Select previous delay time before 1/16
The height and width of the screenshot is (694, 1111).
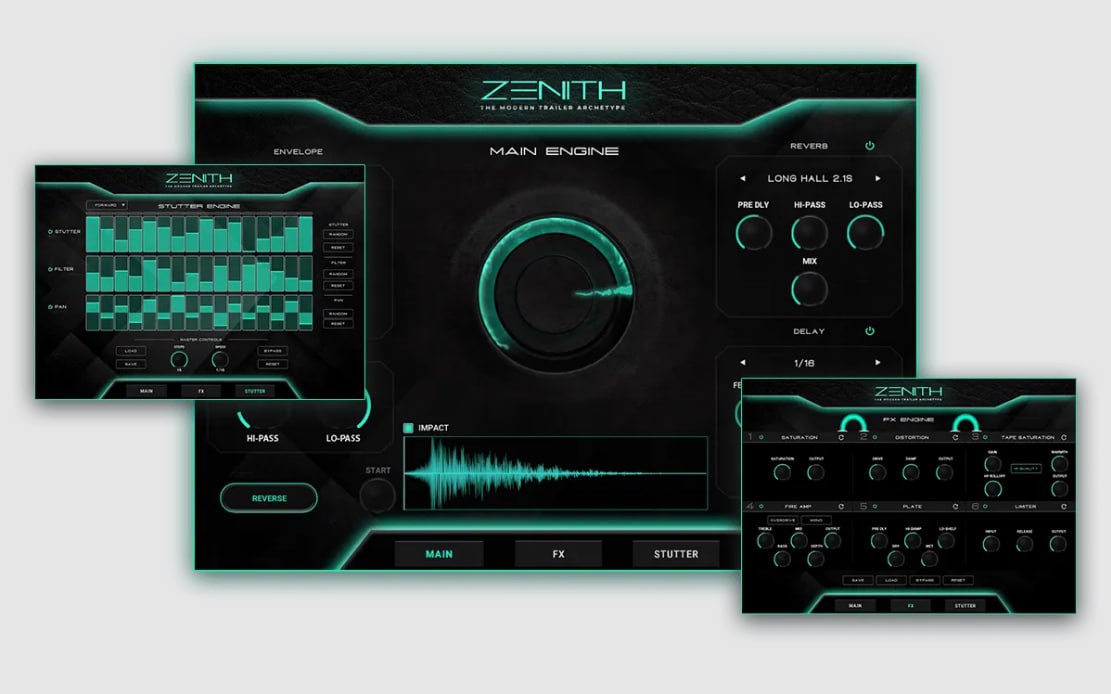[x=743, y=363]
